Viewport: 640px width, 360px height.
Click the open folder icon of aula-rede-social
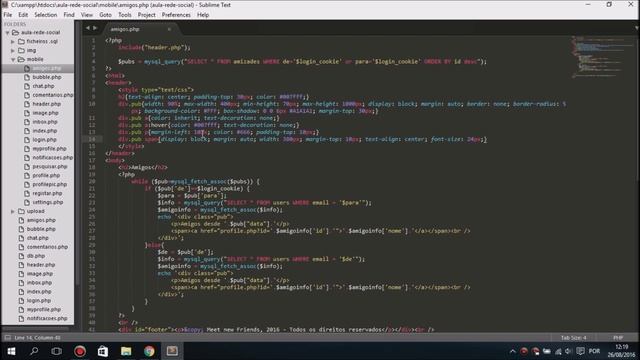pyautogui.click(x=16, y=32)
